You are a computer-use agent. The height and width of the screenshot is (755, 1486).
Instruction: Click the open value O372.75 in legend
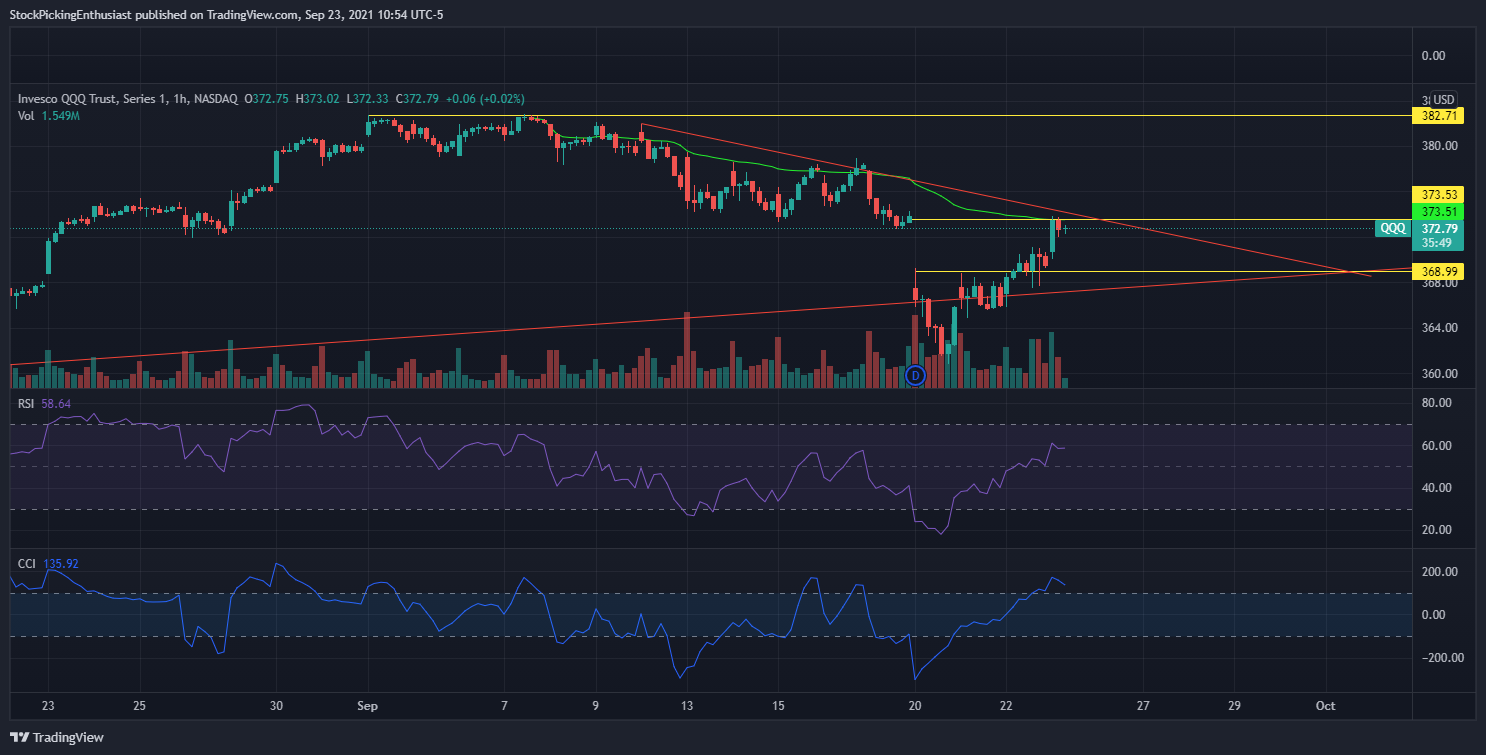pyautogui.click(x=266, y=99)
